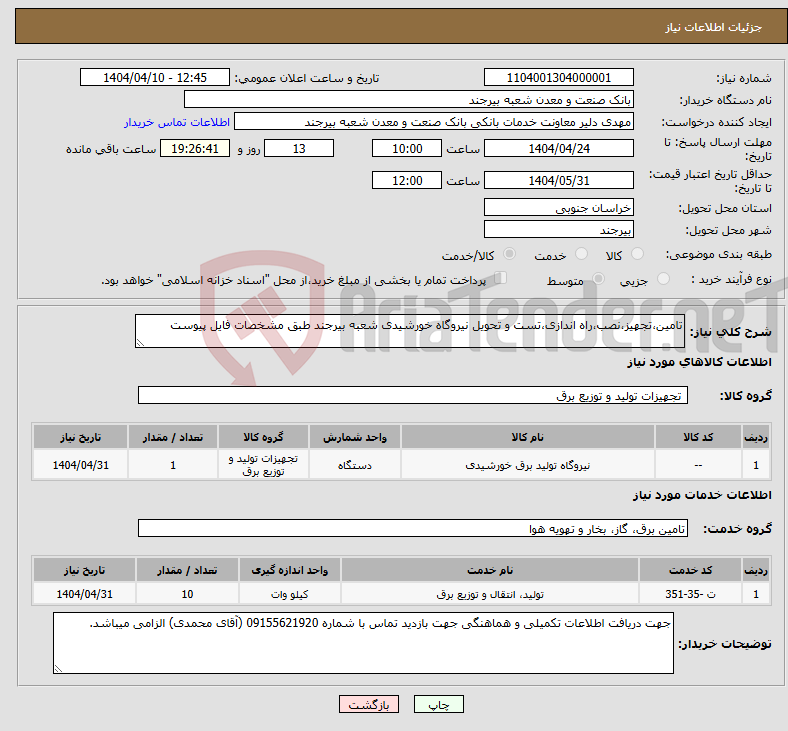Click goods table header واحد شمارش
This screenshot has width=788, height=731.
355,437
